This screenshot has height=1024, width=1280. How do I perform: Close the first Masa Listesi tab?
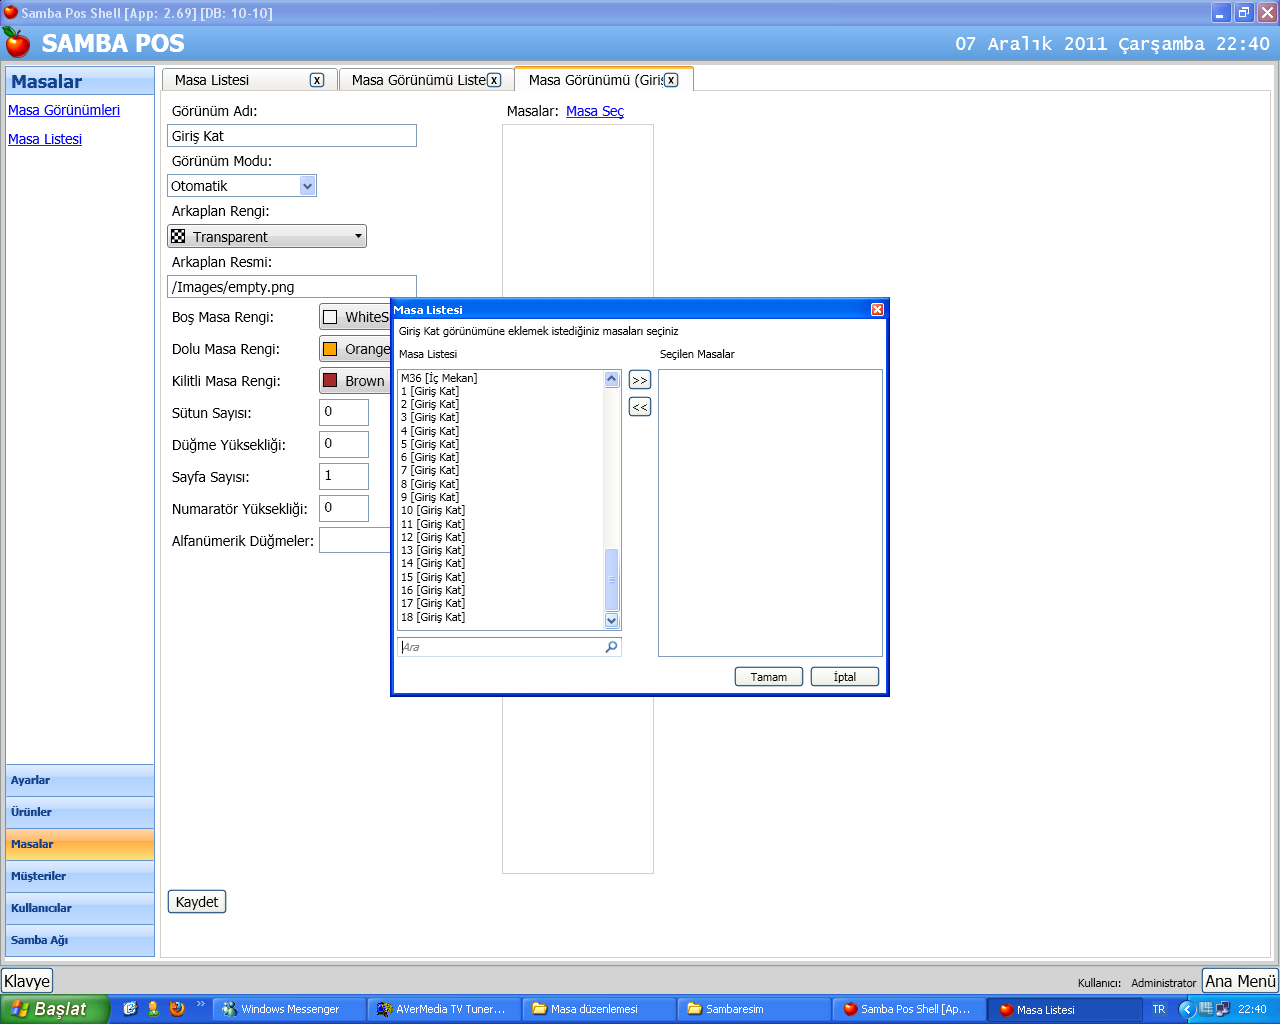pos(317,80)
